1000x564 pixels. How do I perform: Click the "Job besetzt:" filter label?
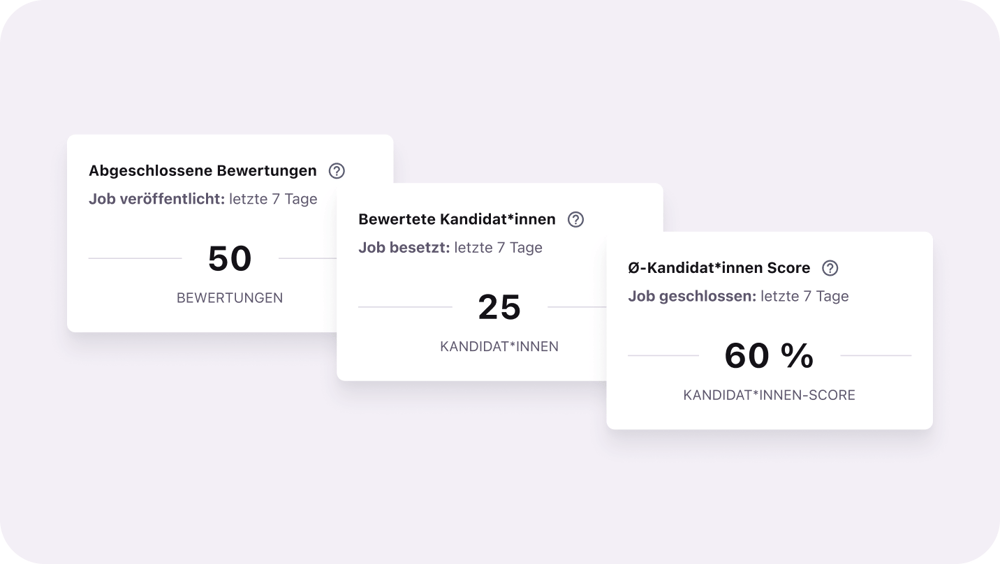pos(404,247)
